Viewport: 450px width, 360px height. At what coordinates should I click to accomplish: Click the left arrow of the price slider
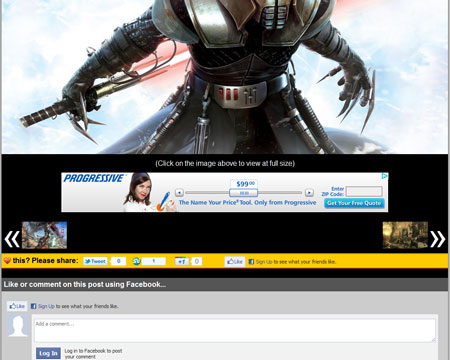pyautogui.click(x=179, y=193)
